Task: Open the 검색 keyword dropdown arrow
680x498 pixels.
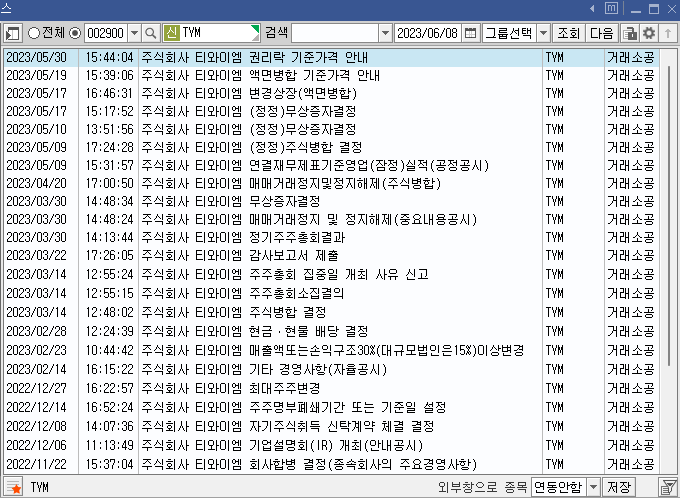Action: [385, 33]
